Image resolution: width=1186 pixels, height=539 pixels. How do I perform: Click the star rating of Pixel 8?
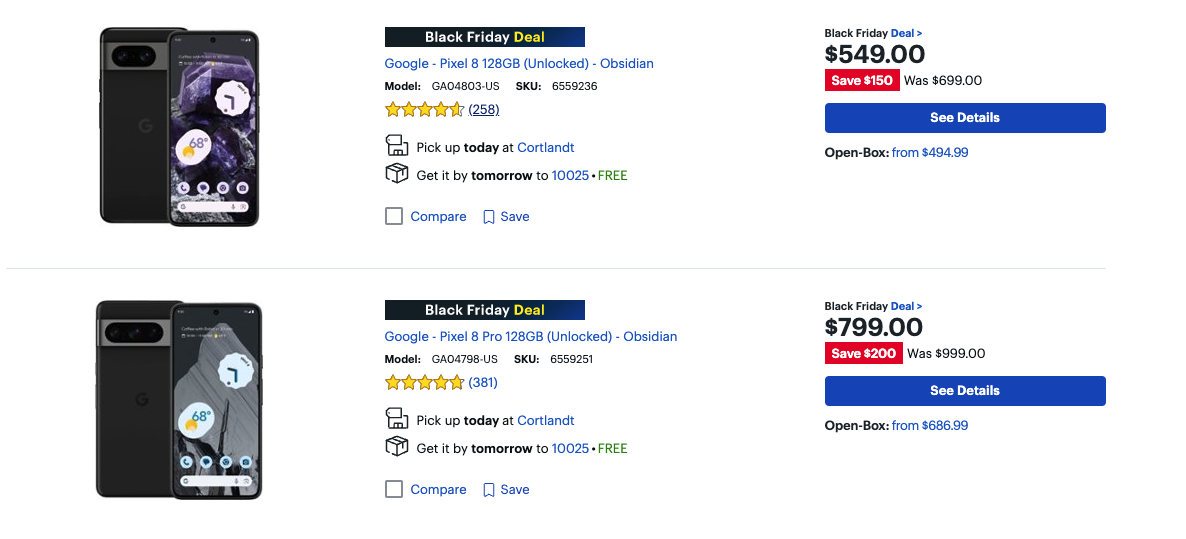[424, 110]
